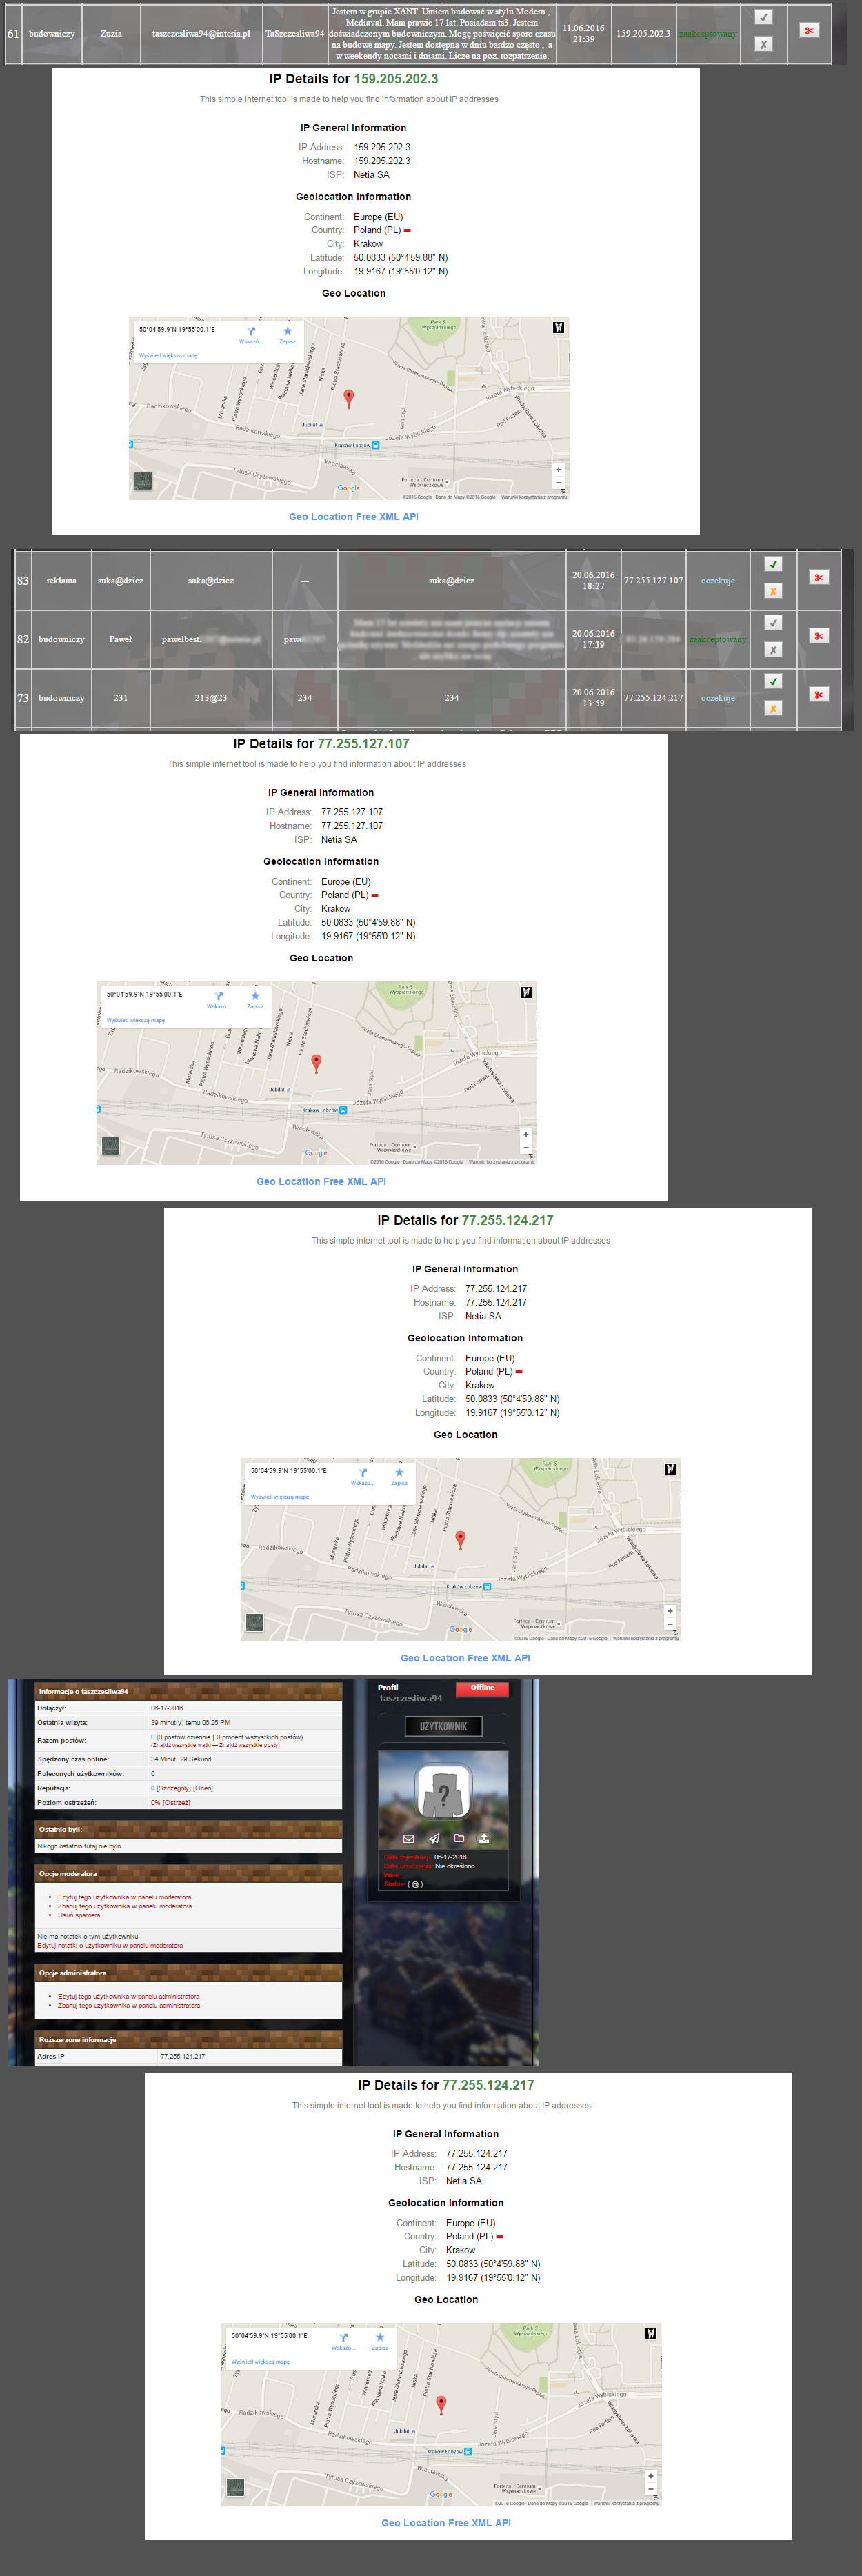This screenshot has width=862, height=2576.
Task: Click the red delete icon in row 82
Action: (818, 636)
